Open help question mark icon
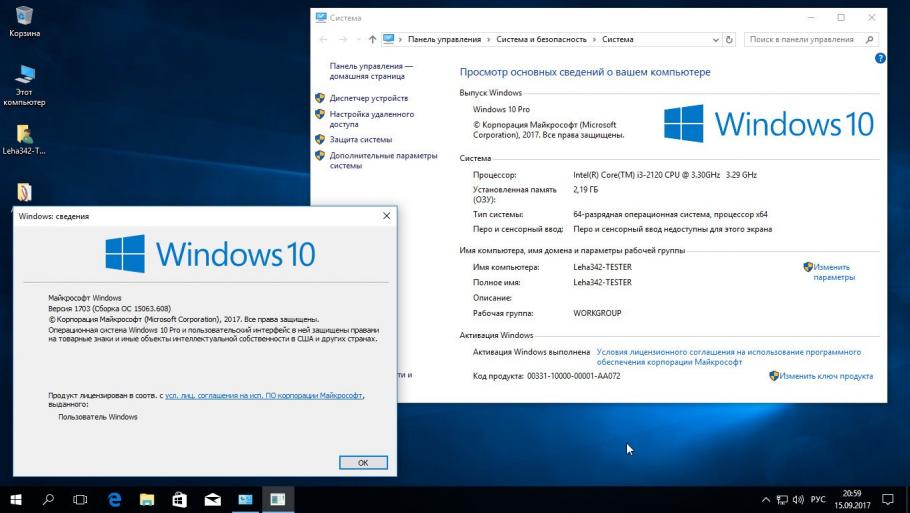This screenshot has height=513, width=910. 880,58
